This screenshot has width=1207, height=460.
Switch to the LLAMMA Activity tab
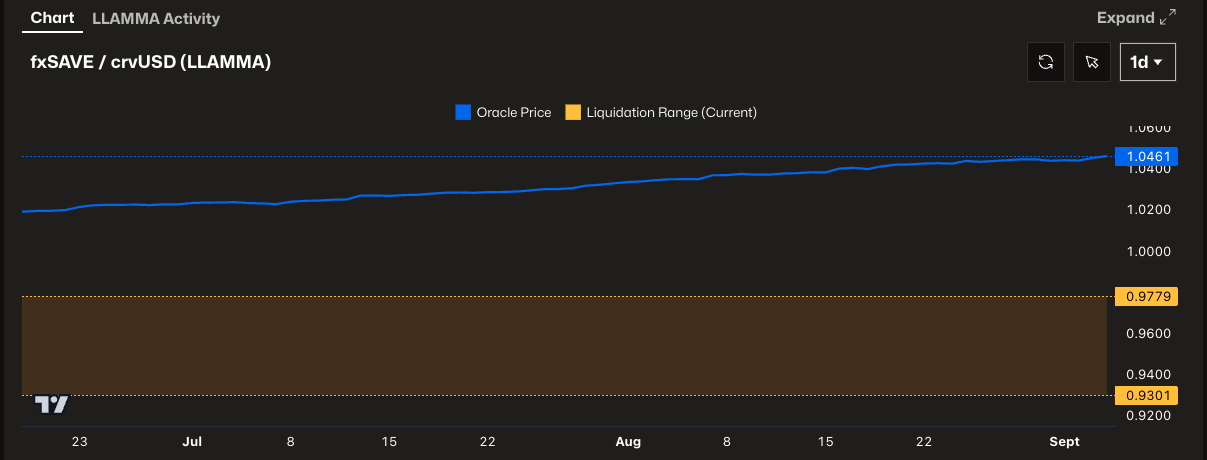tap(156, 18)
